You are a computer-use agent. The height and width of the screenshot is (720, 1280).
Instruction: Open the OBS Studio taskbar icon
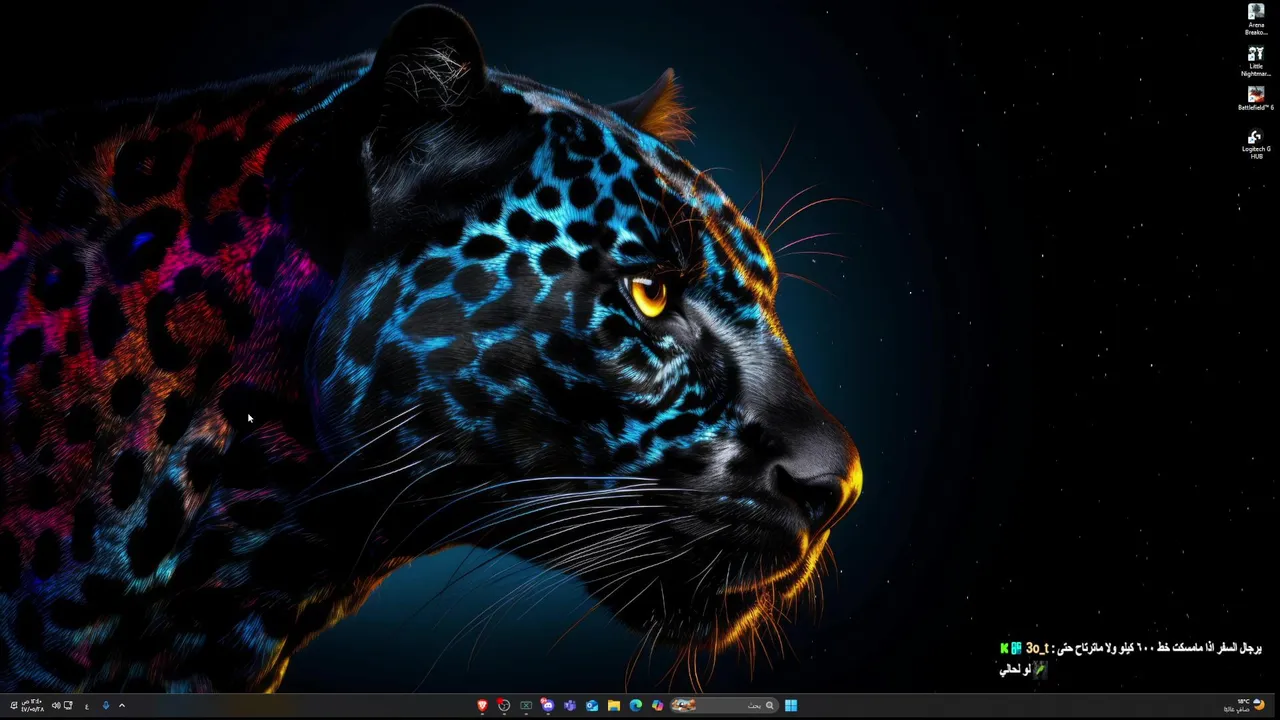coord(504,705)
